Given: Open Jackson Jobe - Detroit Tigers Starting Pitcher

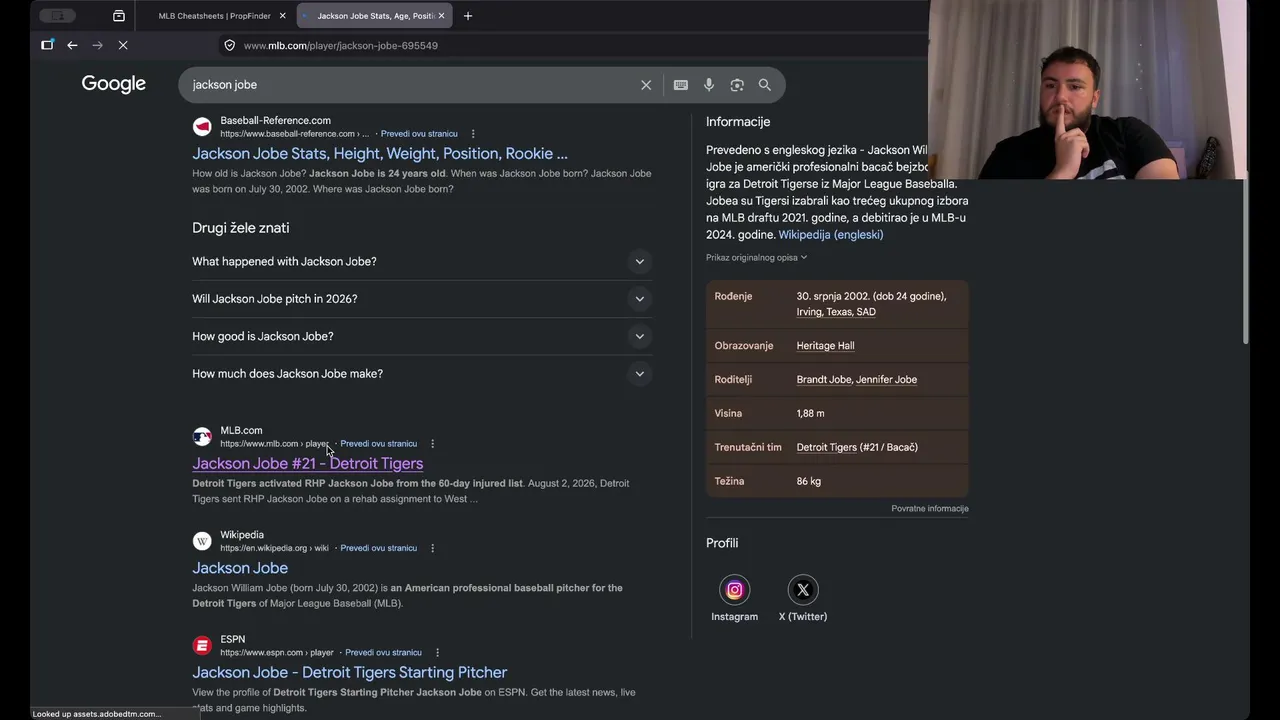Looking at the screenshot, I should point(350,672).
